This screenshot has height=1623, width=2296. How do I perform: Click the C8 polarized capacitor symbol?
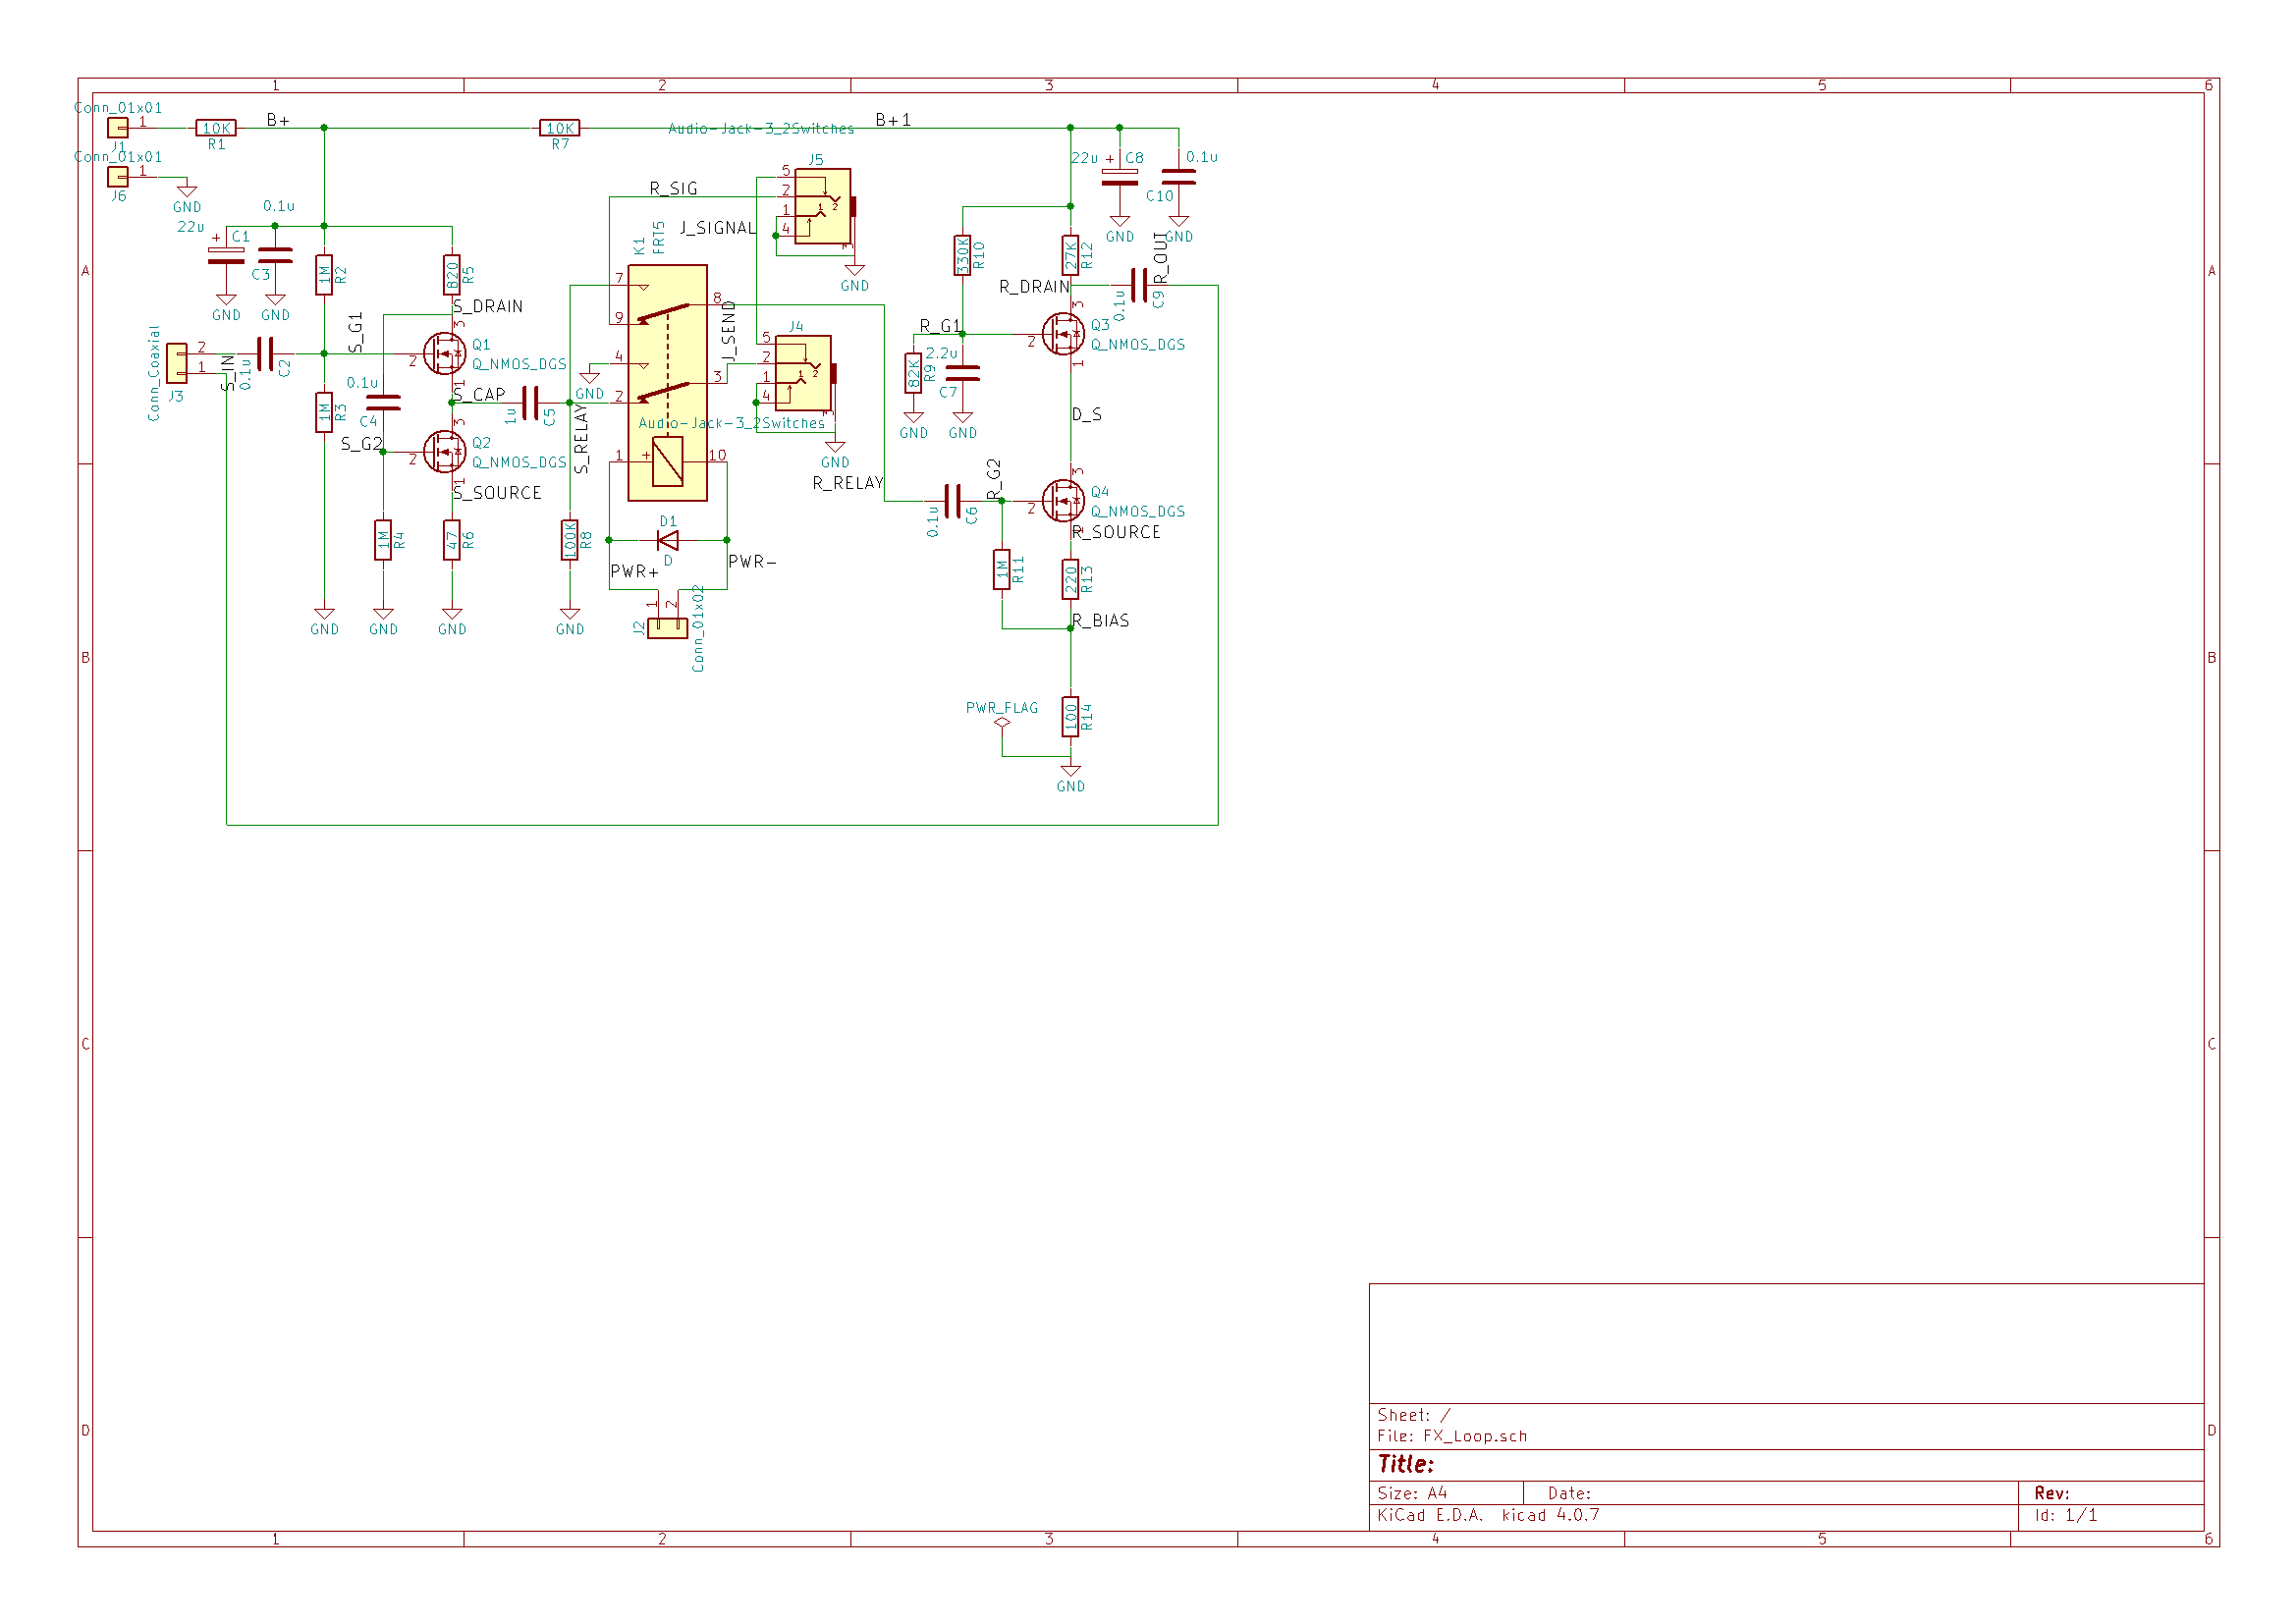click(1119, 178)
